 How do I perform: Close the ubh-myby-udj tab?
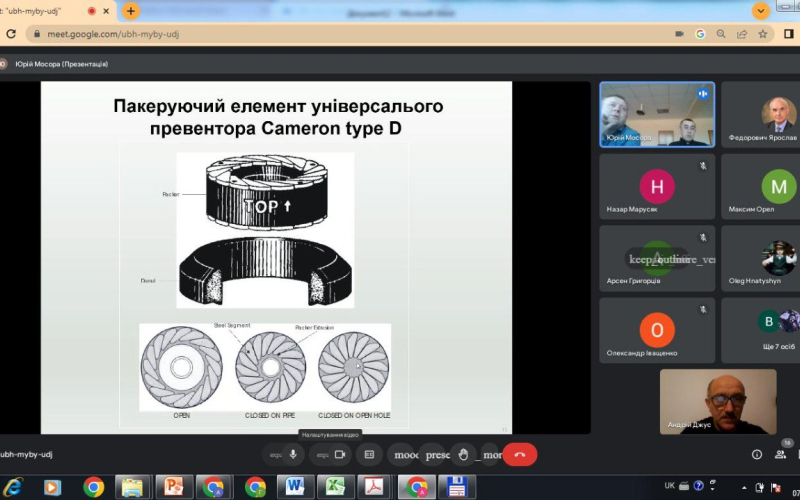[106, 11]
